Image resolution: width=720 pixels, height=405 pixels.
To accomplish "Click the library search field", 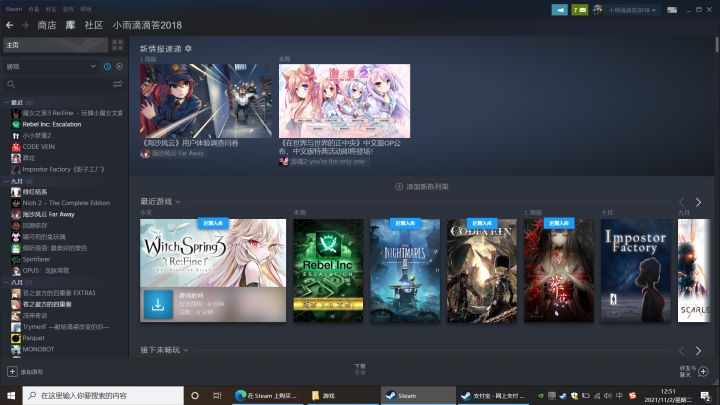I will pos(57,84).
